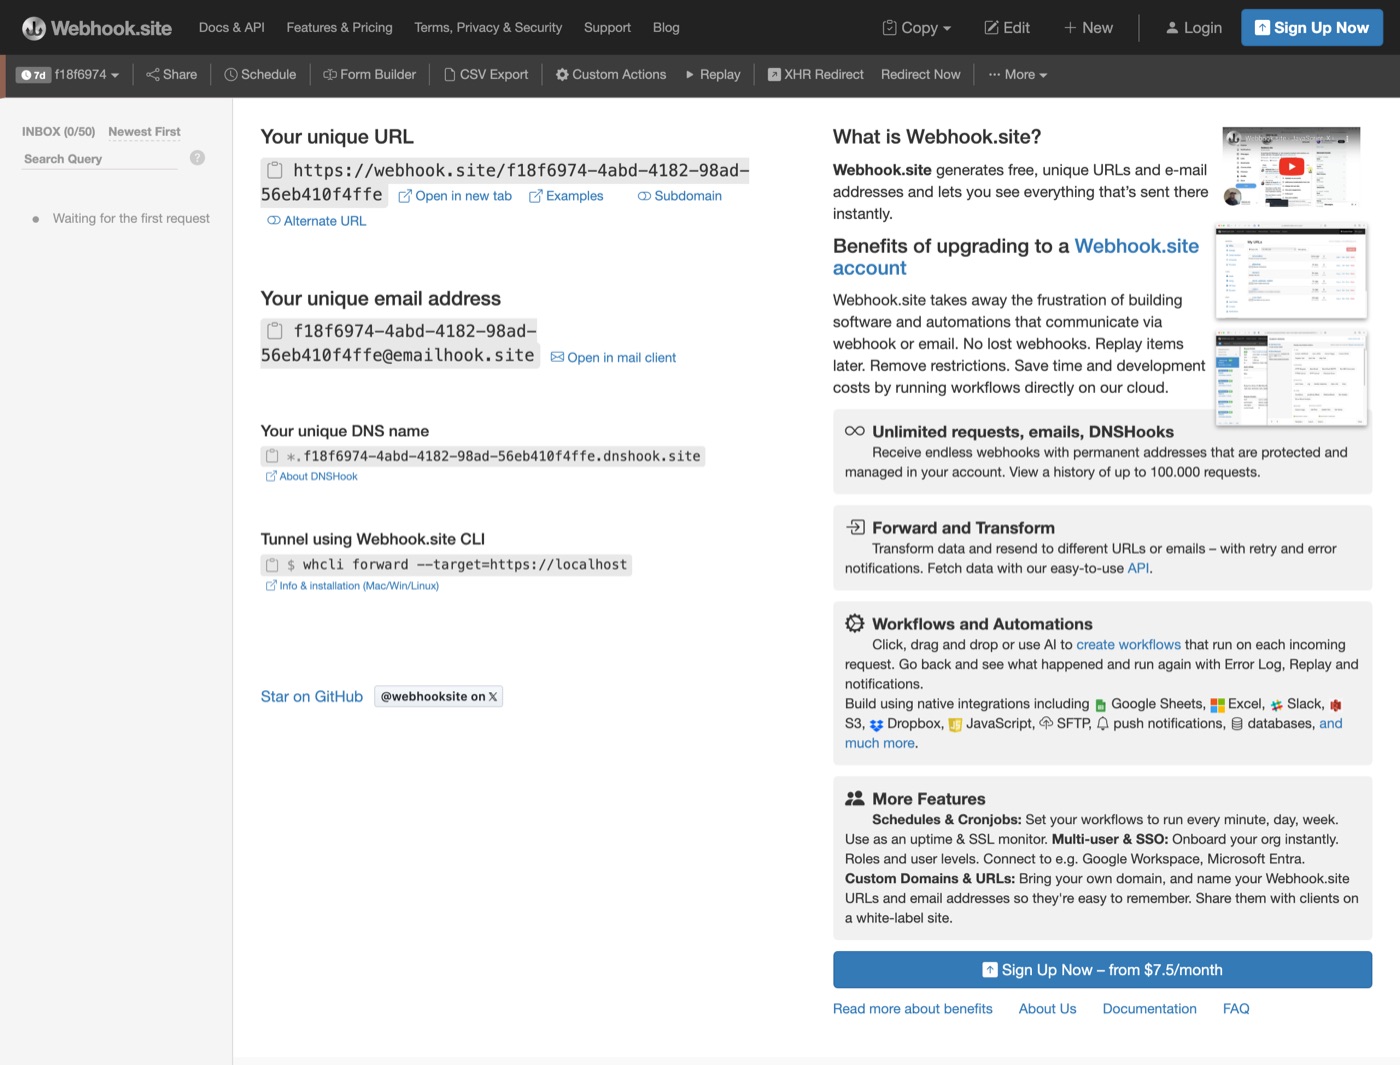This screenshot has height=1065, width=1400.
Task: Copy the whcli forward command clipboard icon
Action: click(x=271, y=565)
